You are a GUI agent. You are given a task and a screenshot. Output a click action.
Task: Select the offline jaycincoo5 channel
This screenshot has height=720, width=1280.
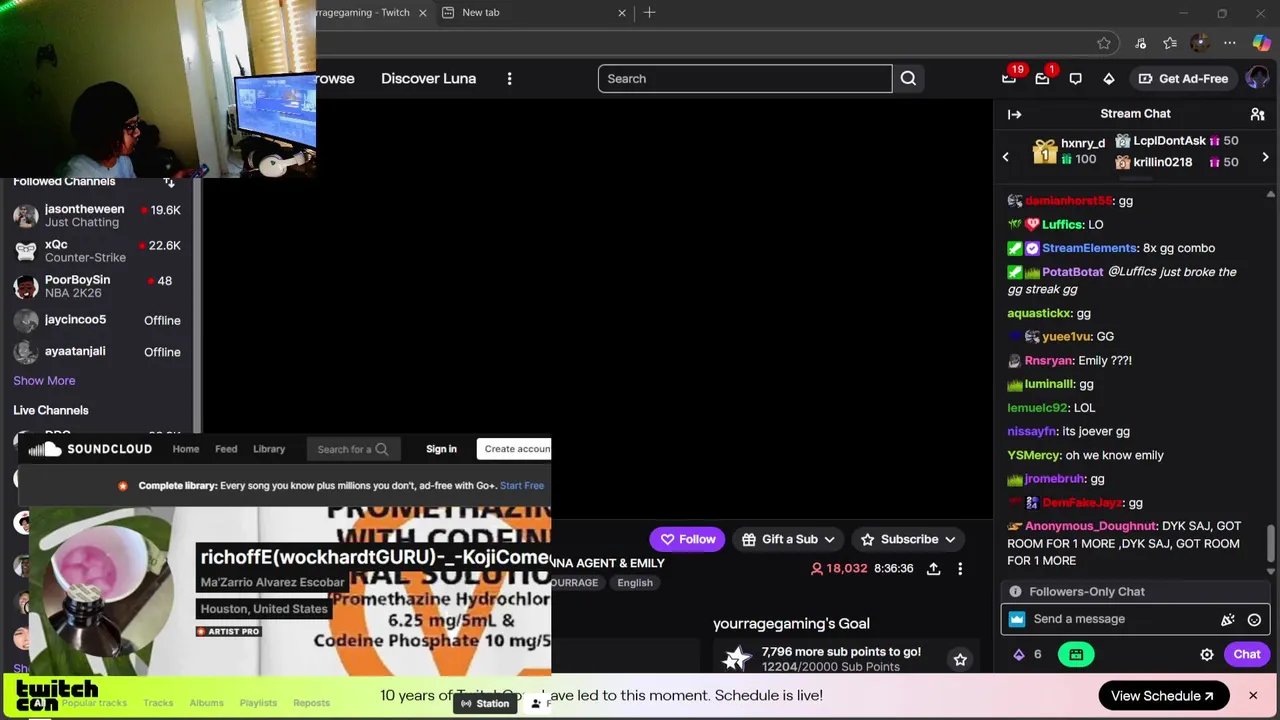point(98,320)
